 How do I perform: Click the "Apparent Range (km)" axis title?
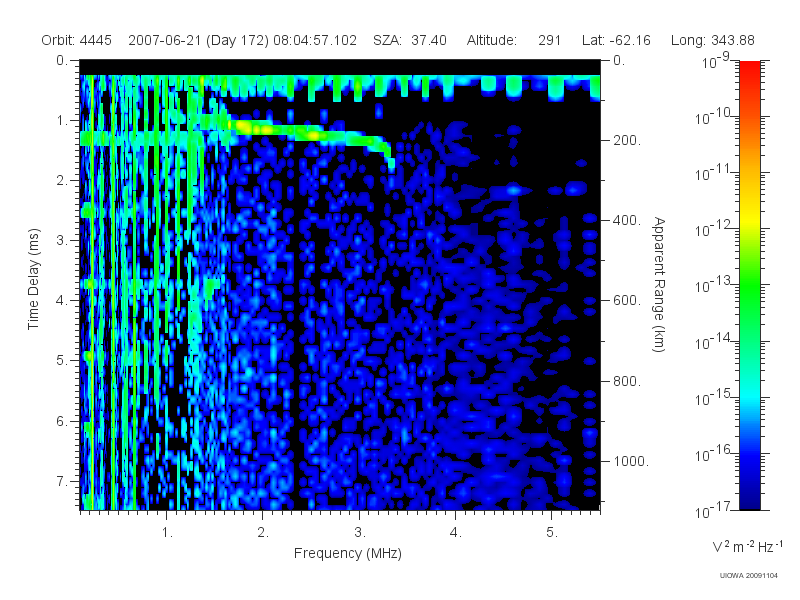tap(659, 284)
